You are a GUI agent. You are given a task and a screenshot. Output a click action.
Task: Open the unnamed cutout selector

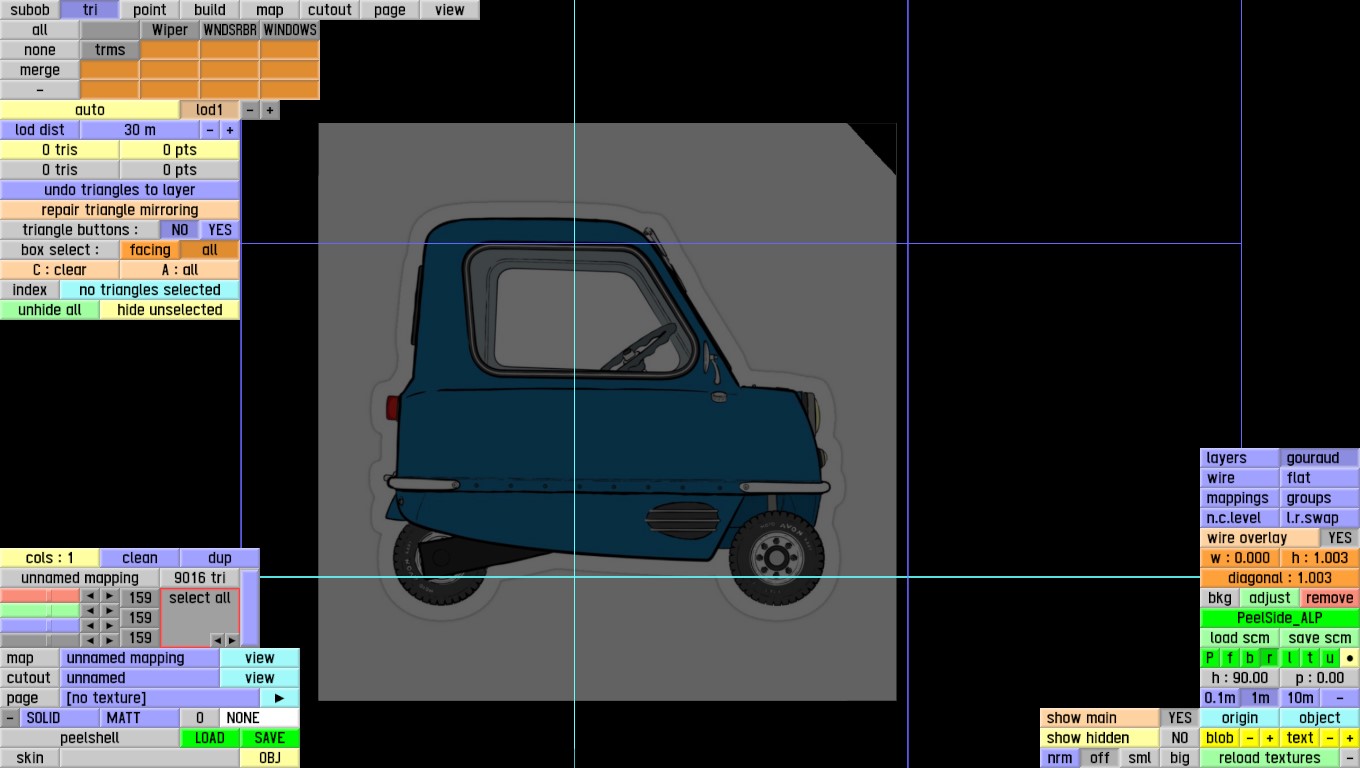pyautogui.click(x=140, y=678)
